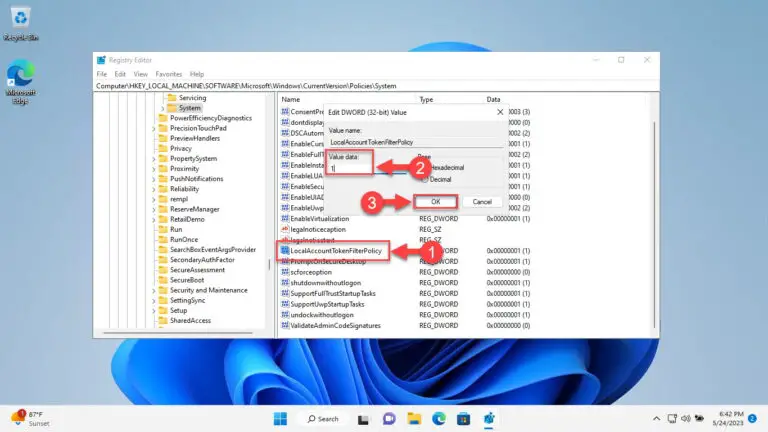This screenshot has height=432, width=768.
Task: Open the Edit menu
Action: 120,74
